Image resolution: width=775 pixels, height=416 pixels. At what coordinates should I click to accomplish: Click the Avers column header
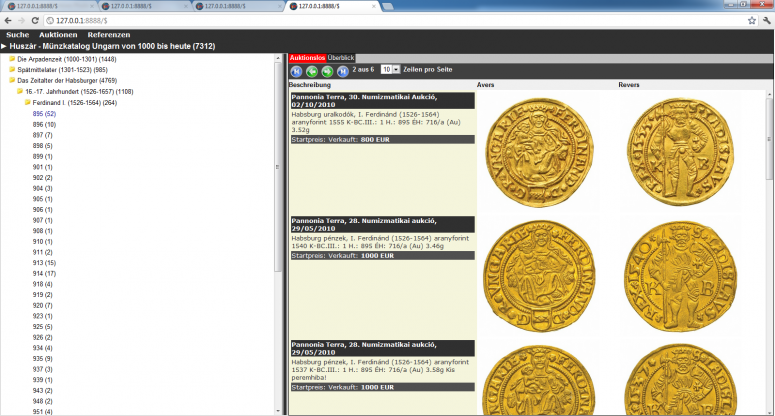coord(485,85)
